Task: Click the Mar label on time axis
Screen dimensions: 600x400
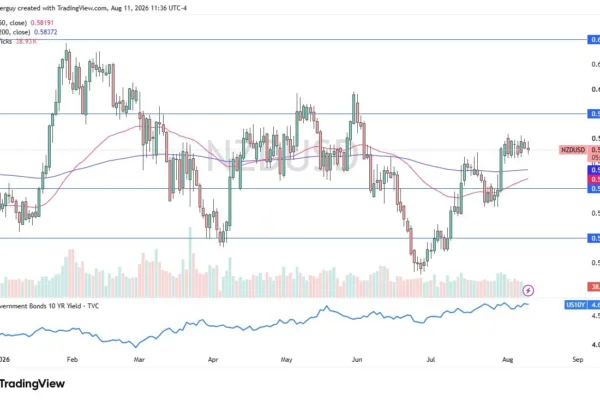Action: coord(139,359)
